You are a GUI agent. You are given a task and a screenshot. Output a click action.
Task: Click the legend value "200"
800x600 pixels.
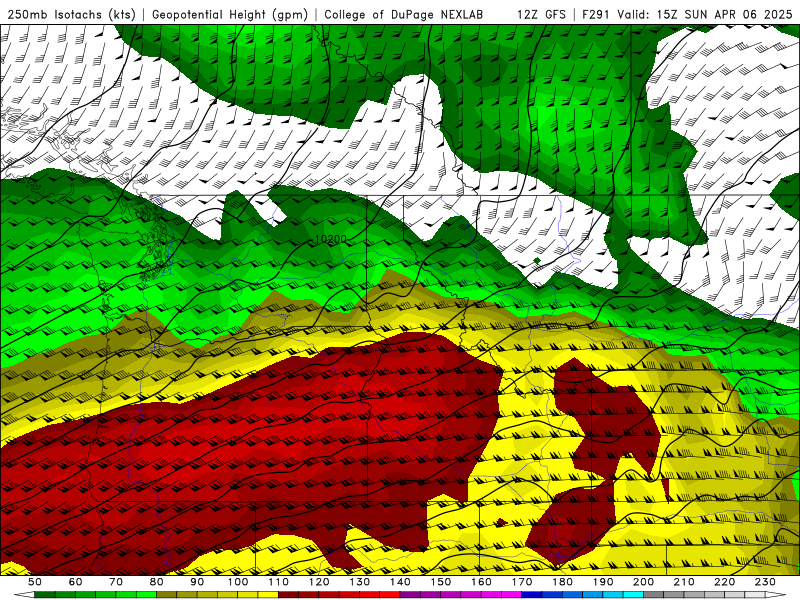coord(644,582)
